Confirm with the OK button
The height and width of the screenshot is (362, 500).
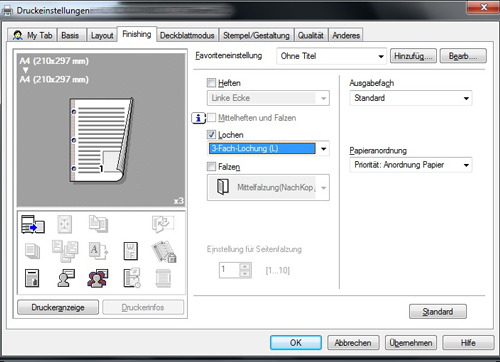click(x=296, y=343)
